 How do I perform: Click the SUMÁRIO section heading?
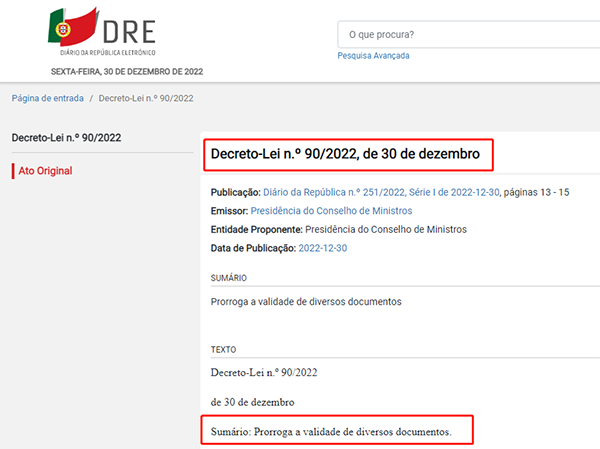click(228, 278)
